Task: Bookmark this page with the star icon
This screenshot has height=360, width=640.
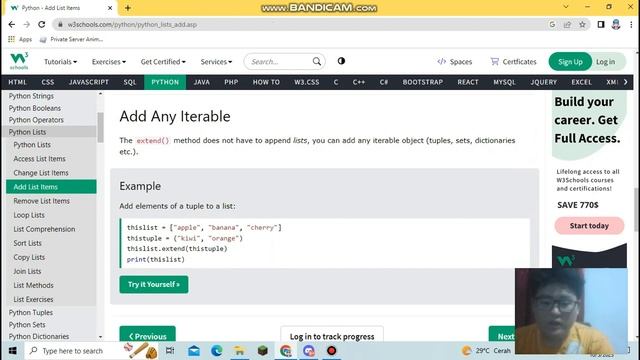Action: pyautogui.click(x=582, y=24)
